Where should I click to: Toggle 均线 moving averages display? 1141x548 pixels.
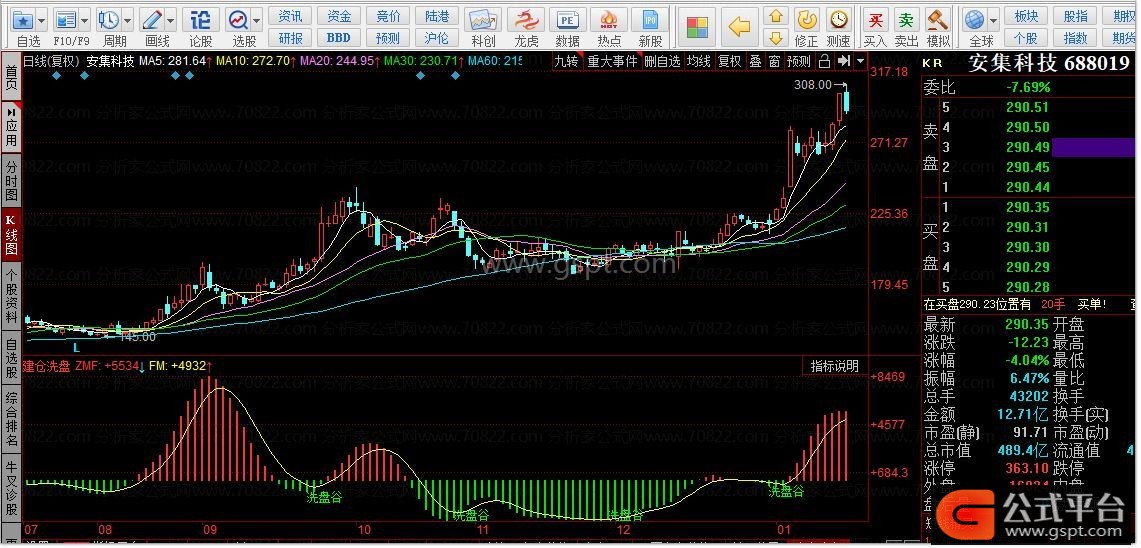[698, 61]
